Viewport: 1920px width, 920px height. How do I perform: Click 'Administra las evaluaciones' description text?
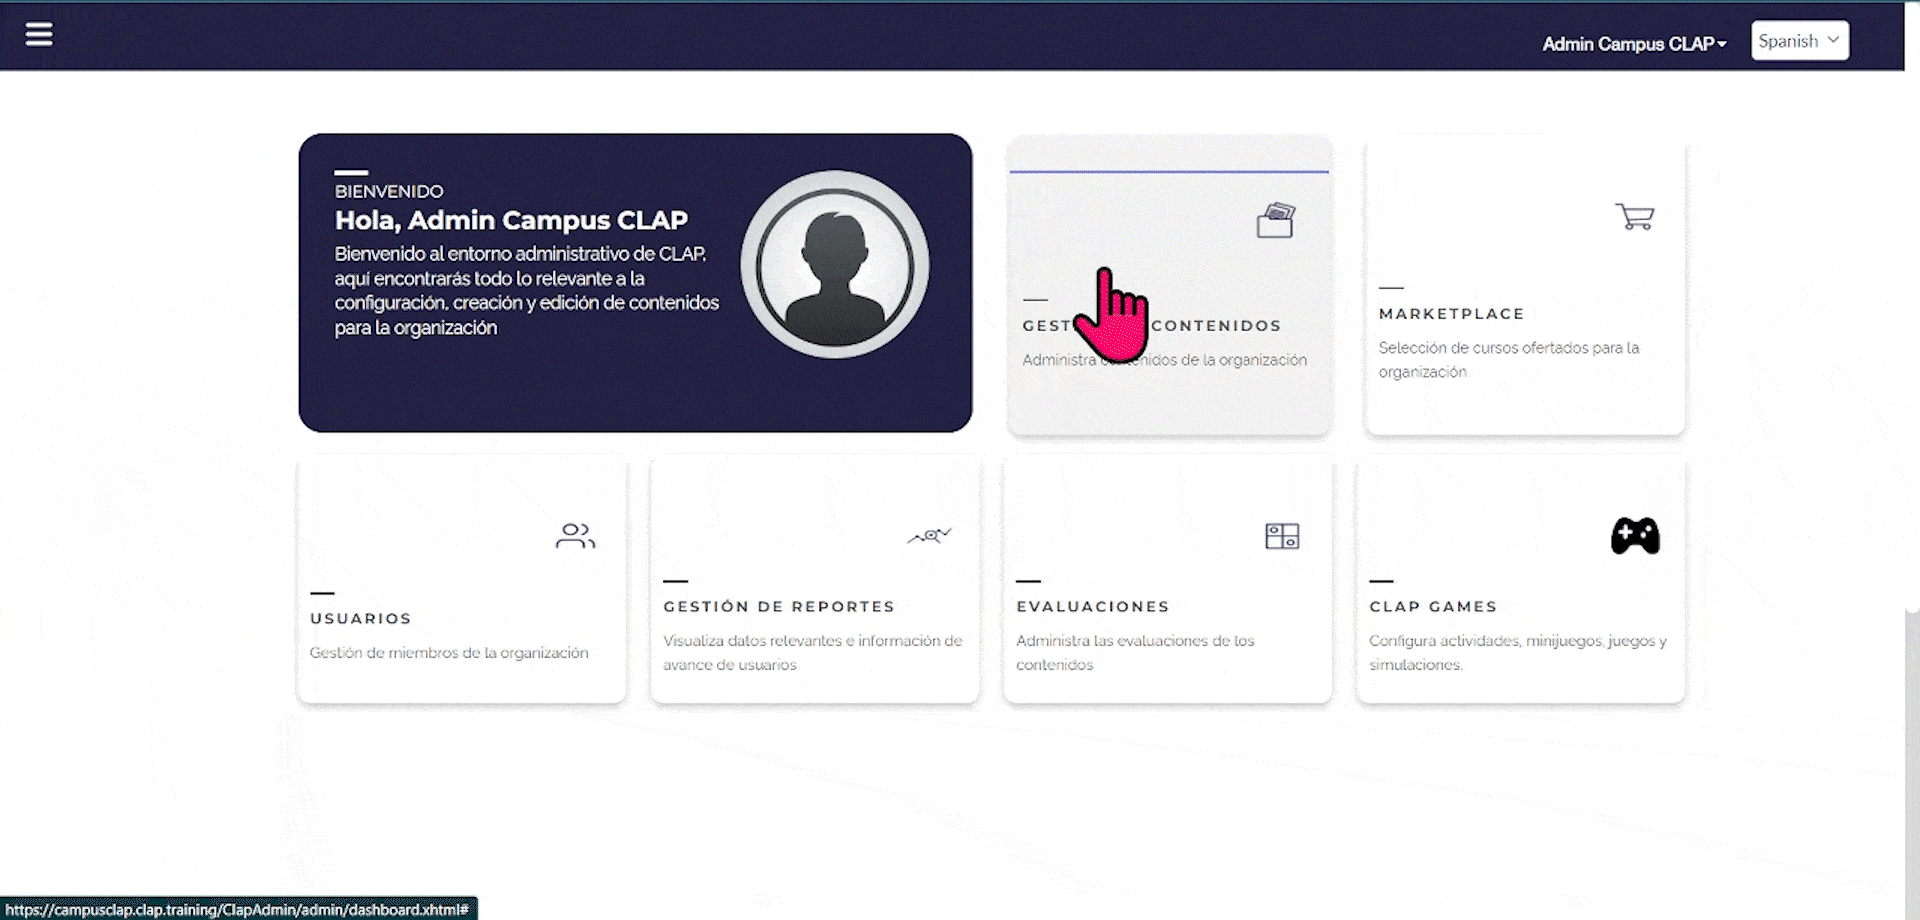coord(1135,653)
